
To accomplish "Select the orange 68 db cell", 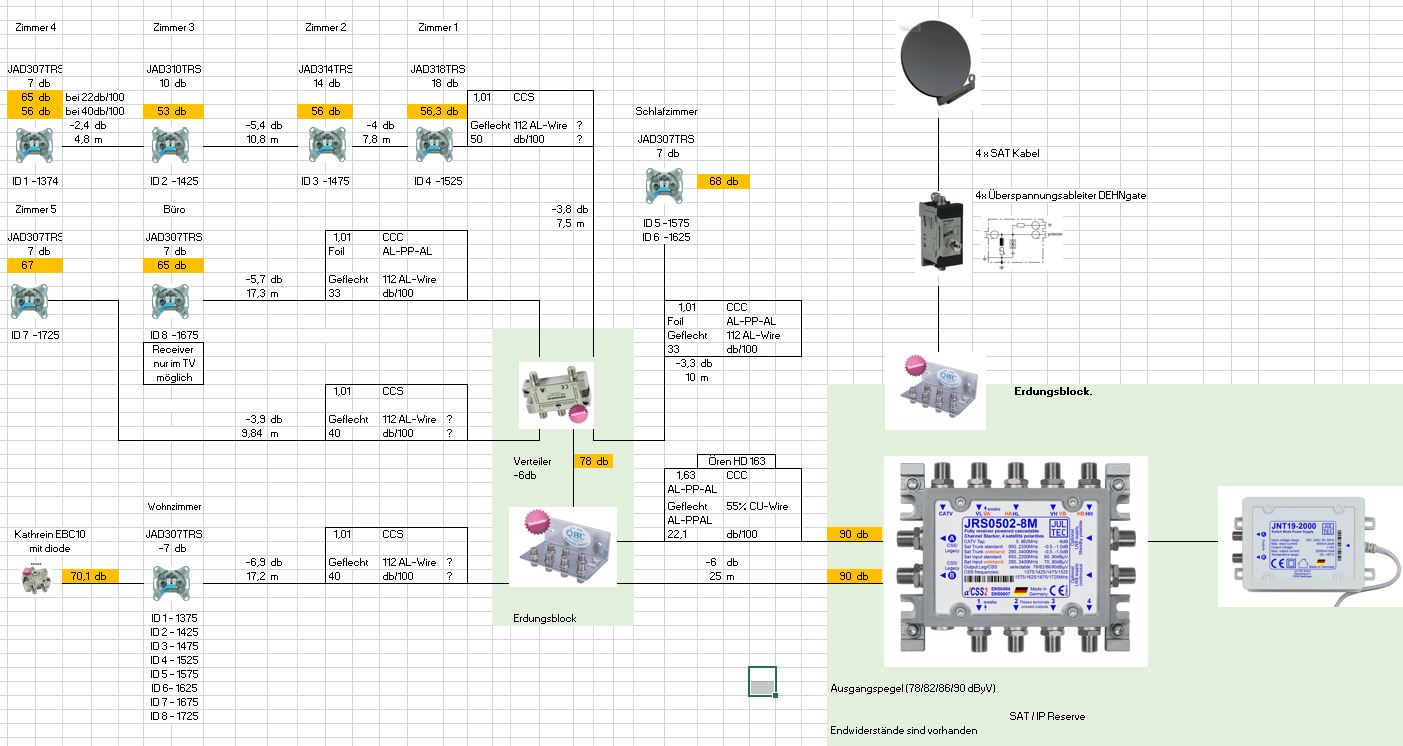I will click(723, 181).
